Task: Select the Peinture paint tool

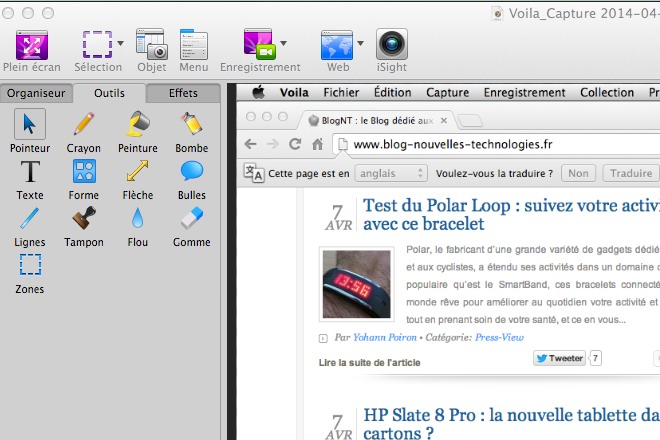Action: [x=138, y=124]
